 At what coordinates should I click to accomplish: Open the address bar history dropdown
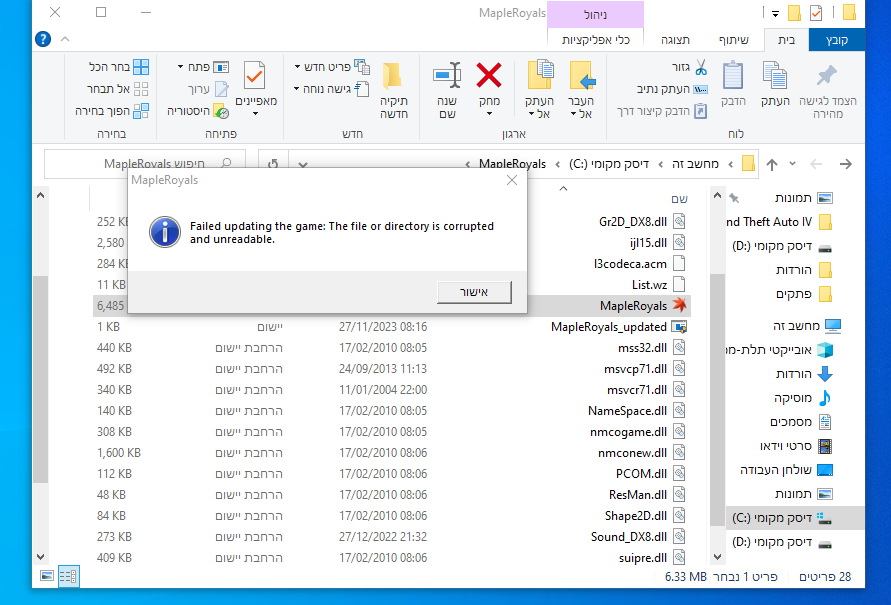point(303,164)
